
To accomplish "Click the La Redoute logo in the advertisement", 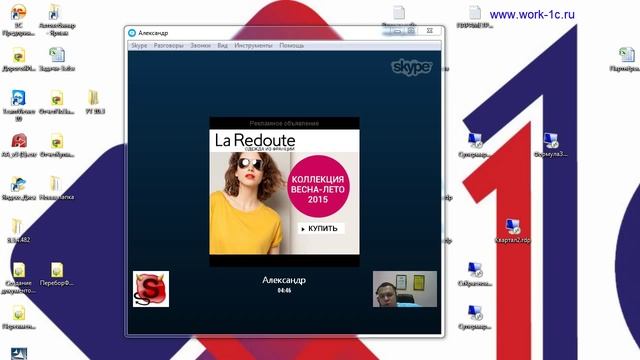I will (255, 141).
